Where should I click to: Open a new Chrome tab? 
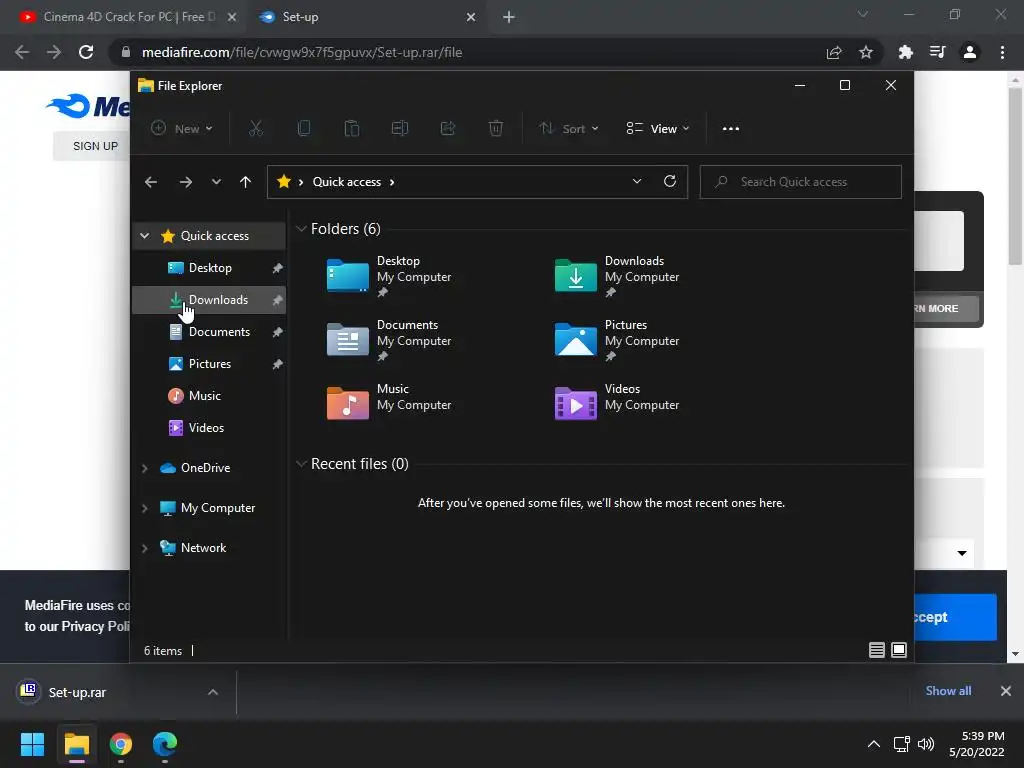[509, 17]
